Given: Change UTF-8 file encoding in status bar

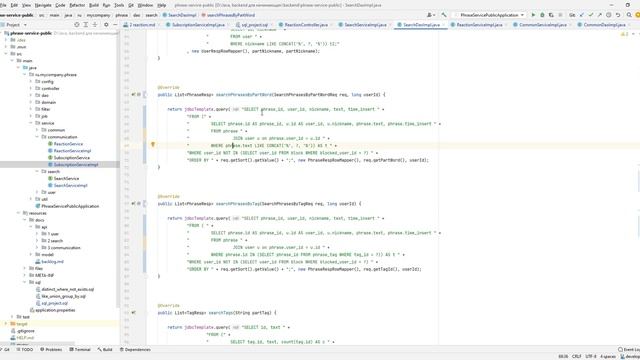Looking at the screenshot, I should (591, 356).
